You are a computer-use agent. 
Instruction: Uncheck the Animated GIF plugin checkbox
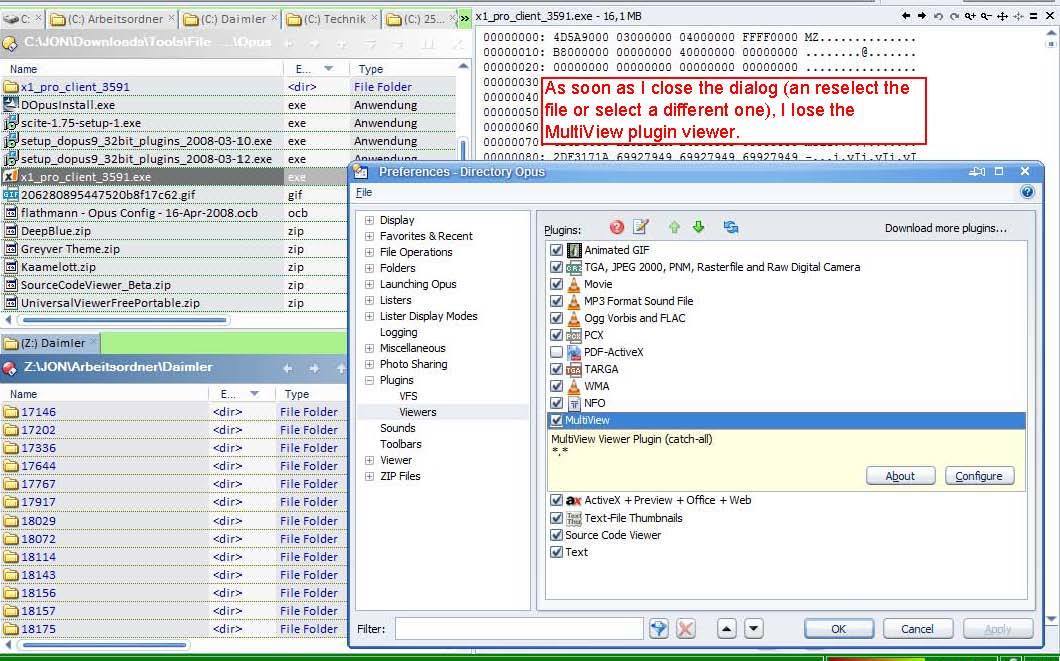[556, 250]
